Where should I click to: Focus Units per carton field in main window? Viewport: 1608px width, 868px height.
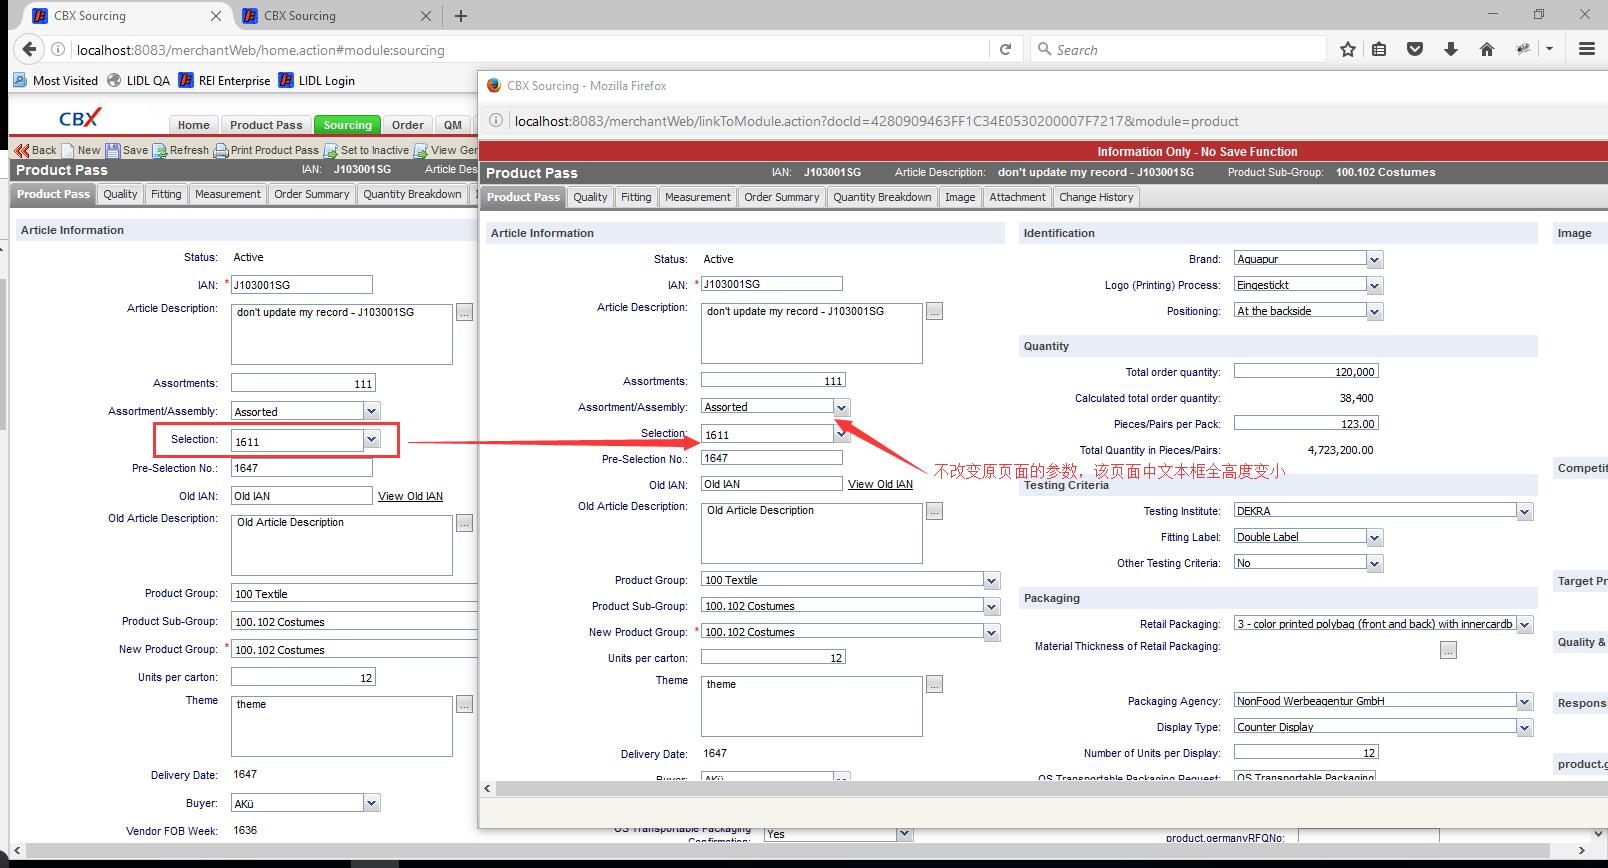pyautogui.click(x=303, y=677)
